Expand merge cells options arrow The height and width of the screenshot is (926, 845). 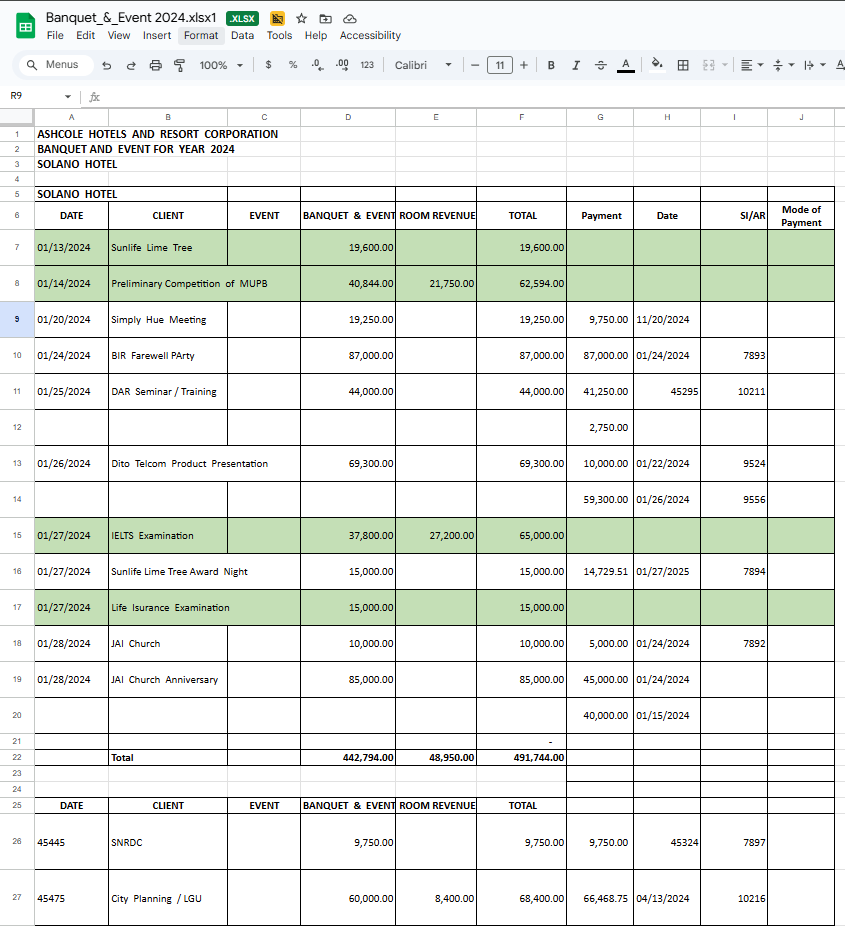click(725, 65)
